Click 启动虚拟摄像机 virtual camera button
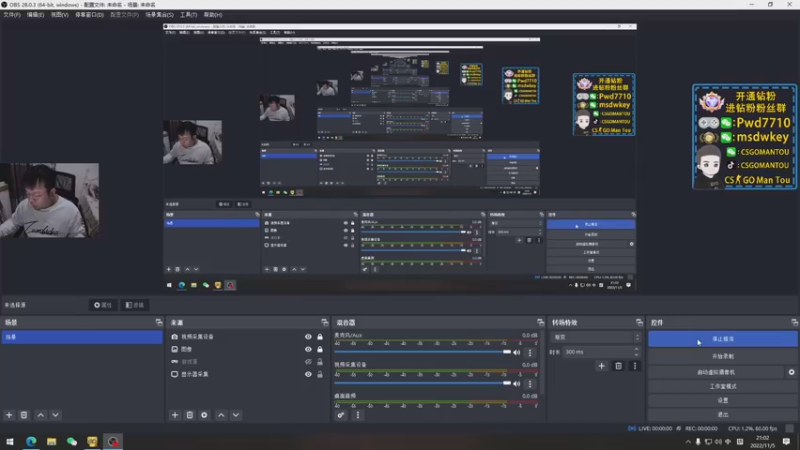800x450 pixels. coord(716,372)
